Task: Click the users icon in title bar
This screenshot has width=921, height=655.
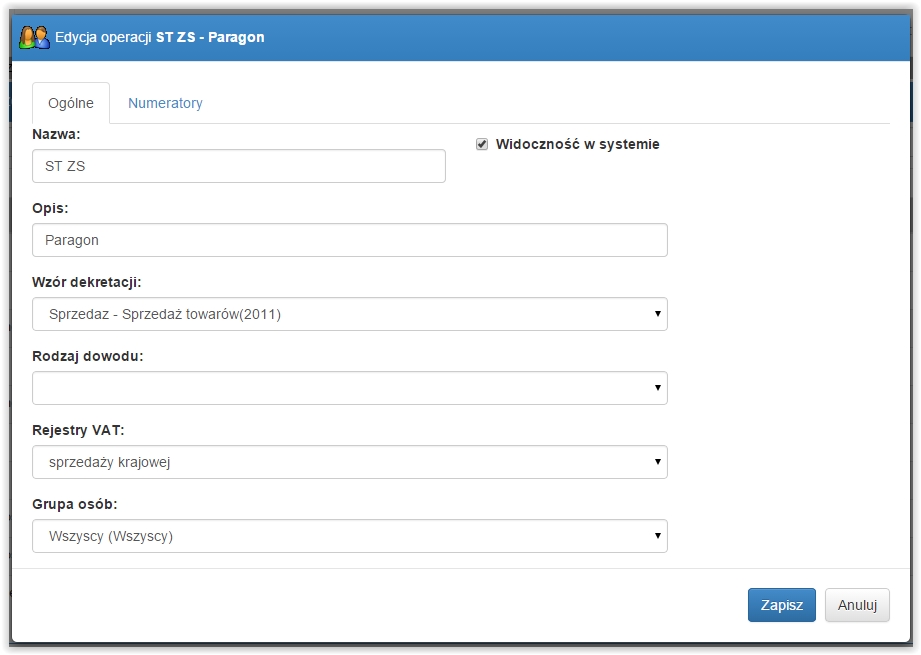Action: point(34,37)
